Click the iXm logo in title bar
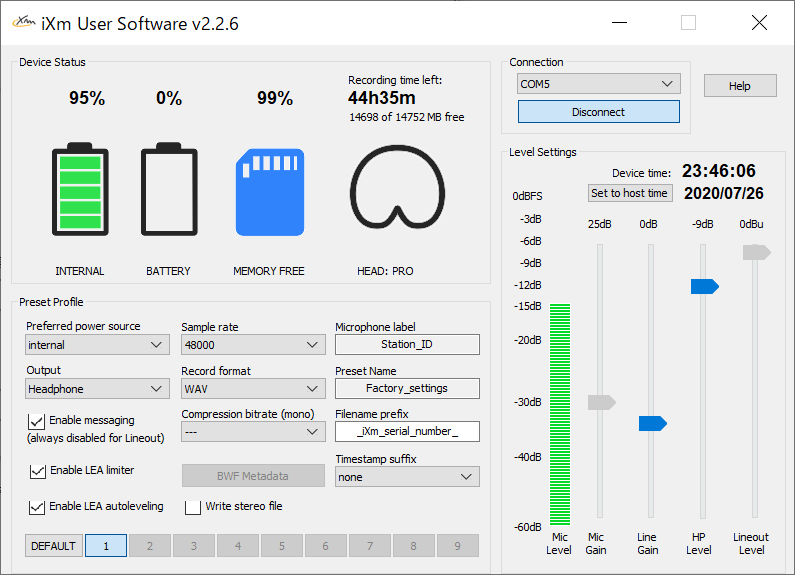The image size is (795, 575). pyautogui.click(x=24, y=22)
